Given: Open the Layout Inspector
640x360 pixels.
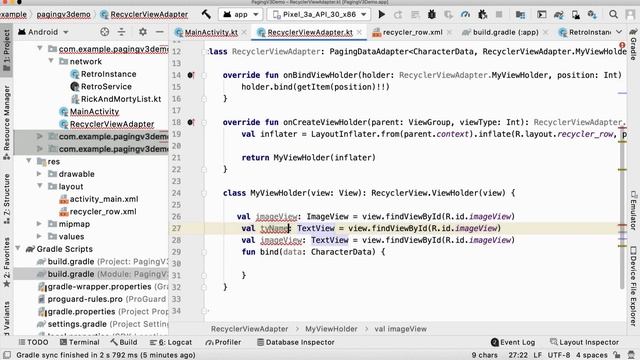Looking at the screenshot, I should tap(584, 342).
